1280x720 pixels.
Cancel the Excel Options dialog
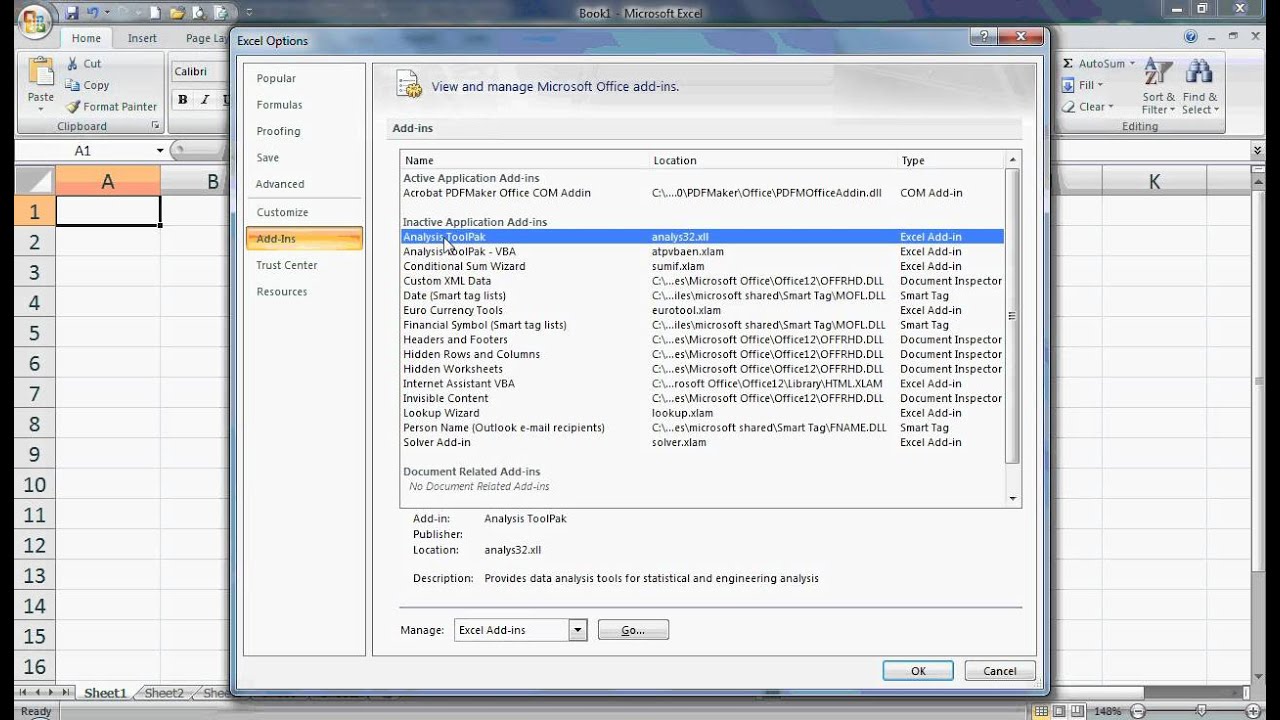point(1000,671)
